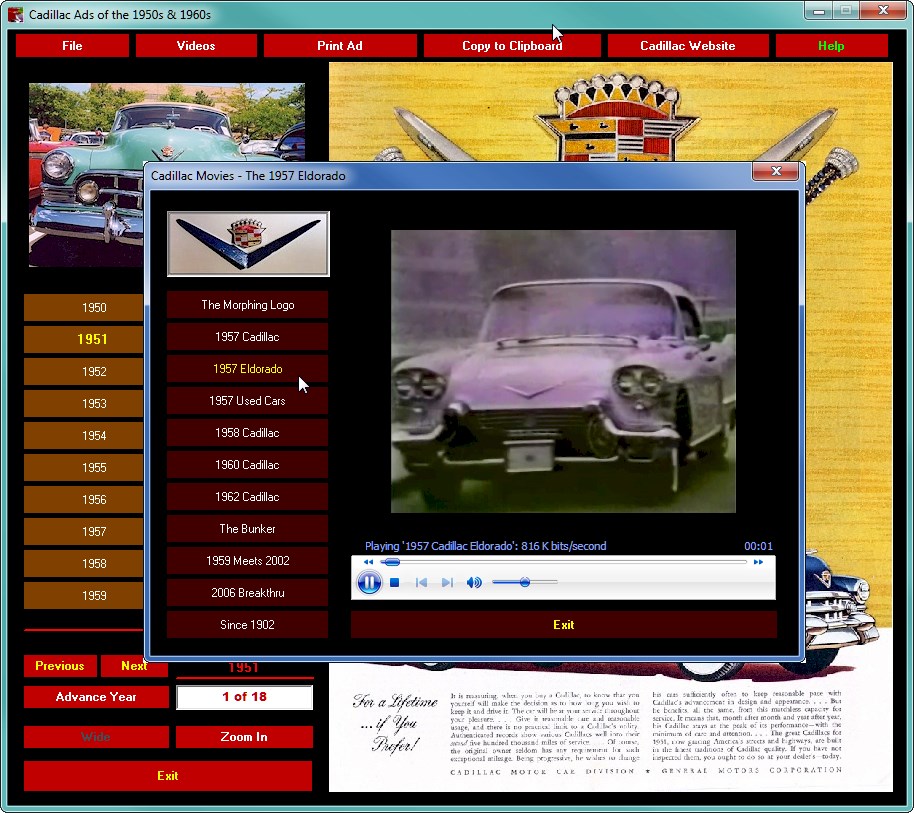Select the 1958 year button

pos(83,564)
